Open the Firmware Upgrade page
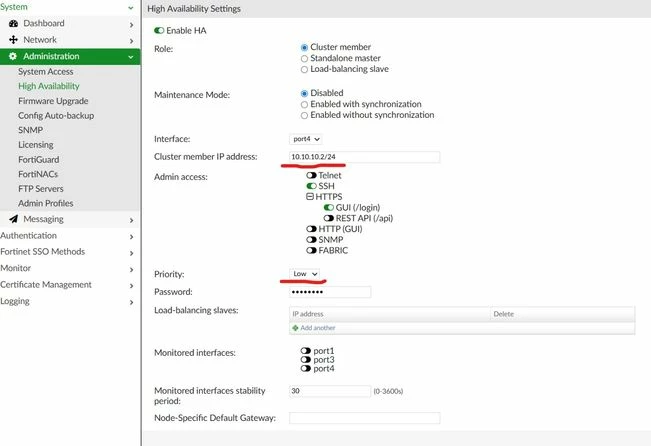This screenshot has width=651, height=446. [53, 101]
